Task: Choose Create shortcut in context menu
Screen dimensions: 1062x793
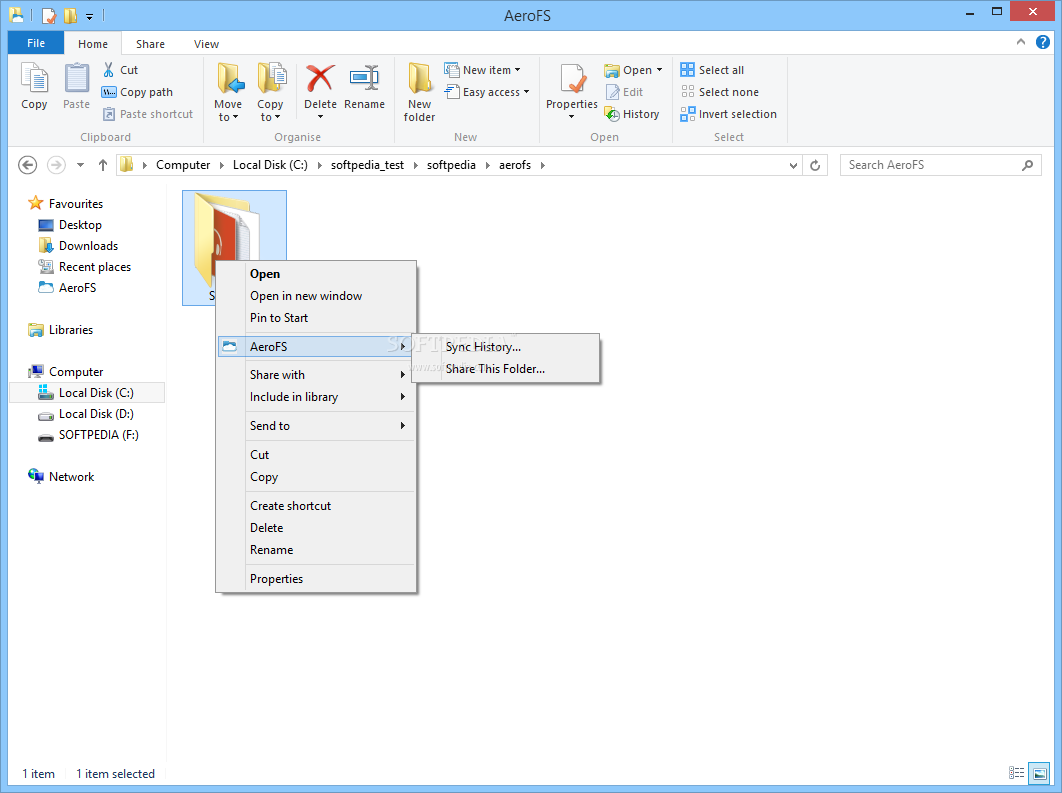Action: click(316, 506)
